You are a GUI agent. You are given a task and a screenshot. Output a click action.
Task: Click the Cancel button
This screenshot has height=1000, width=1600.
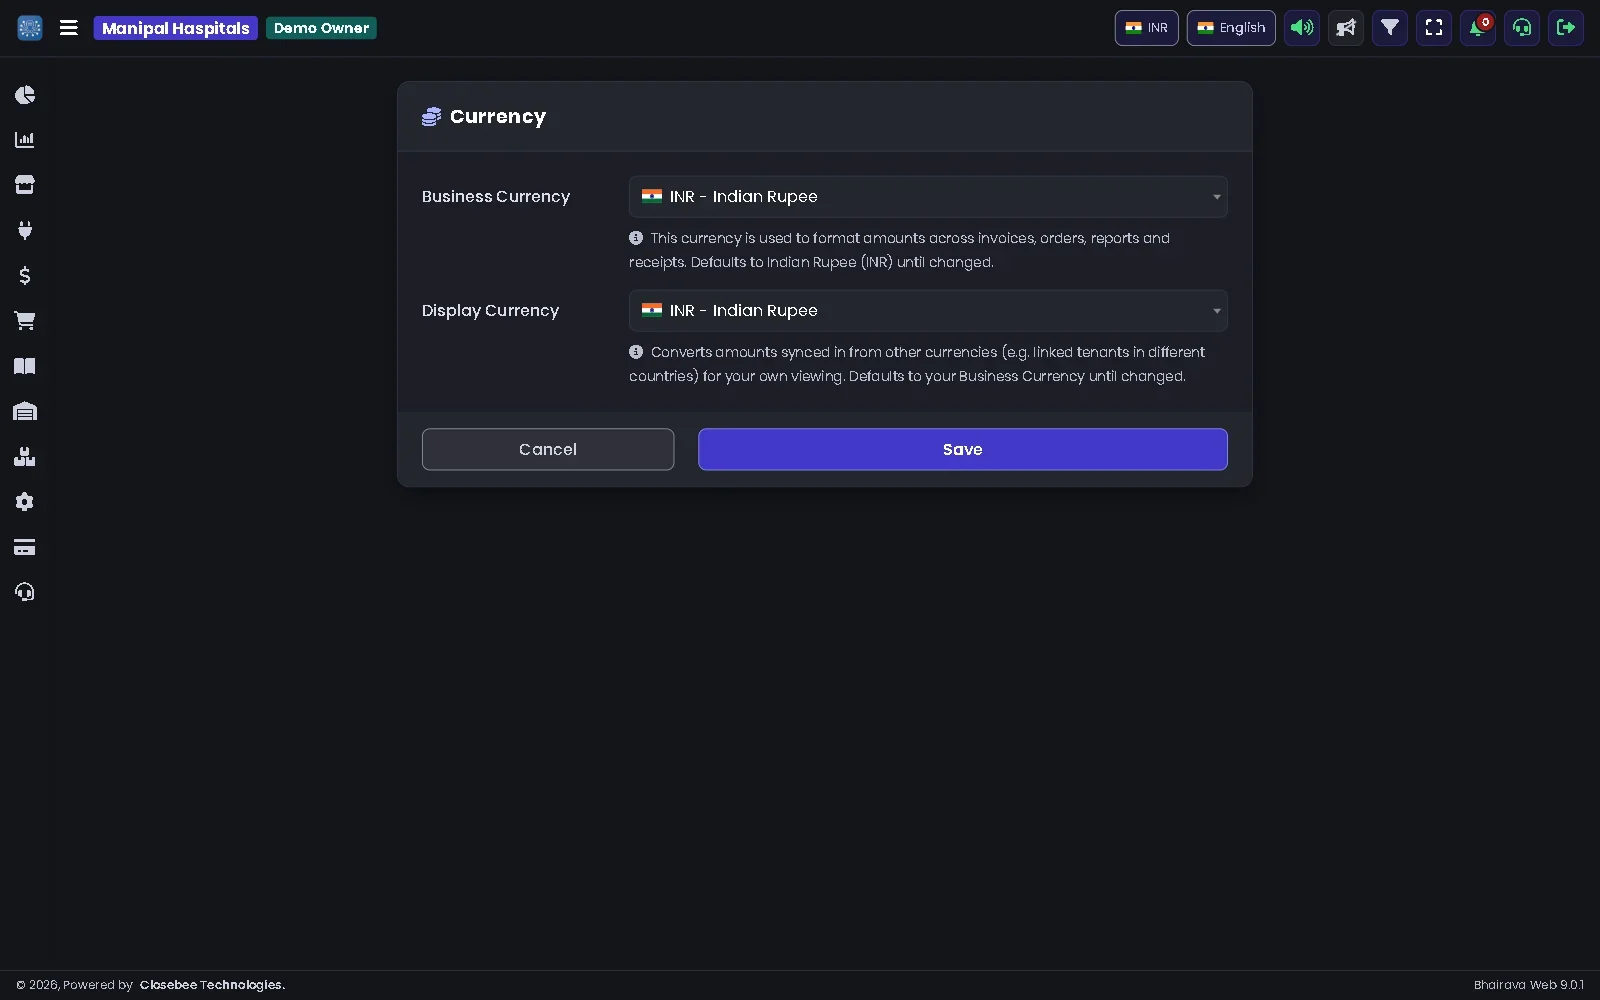coord(548,450)
